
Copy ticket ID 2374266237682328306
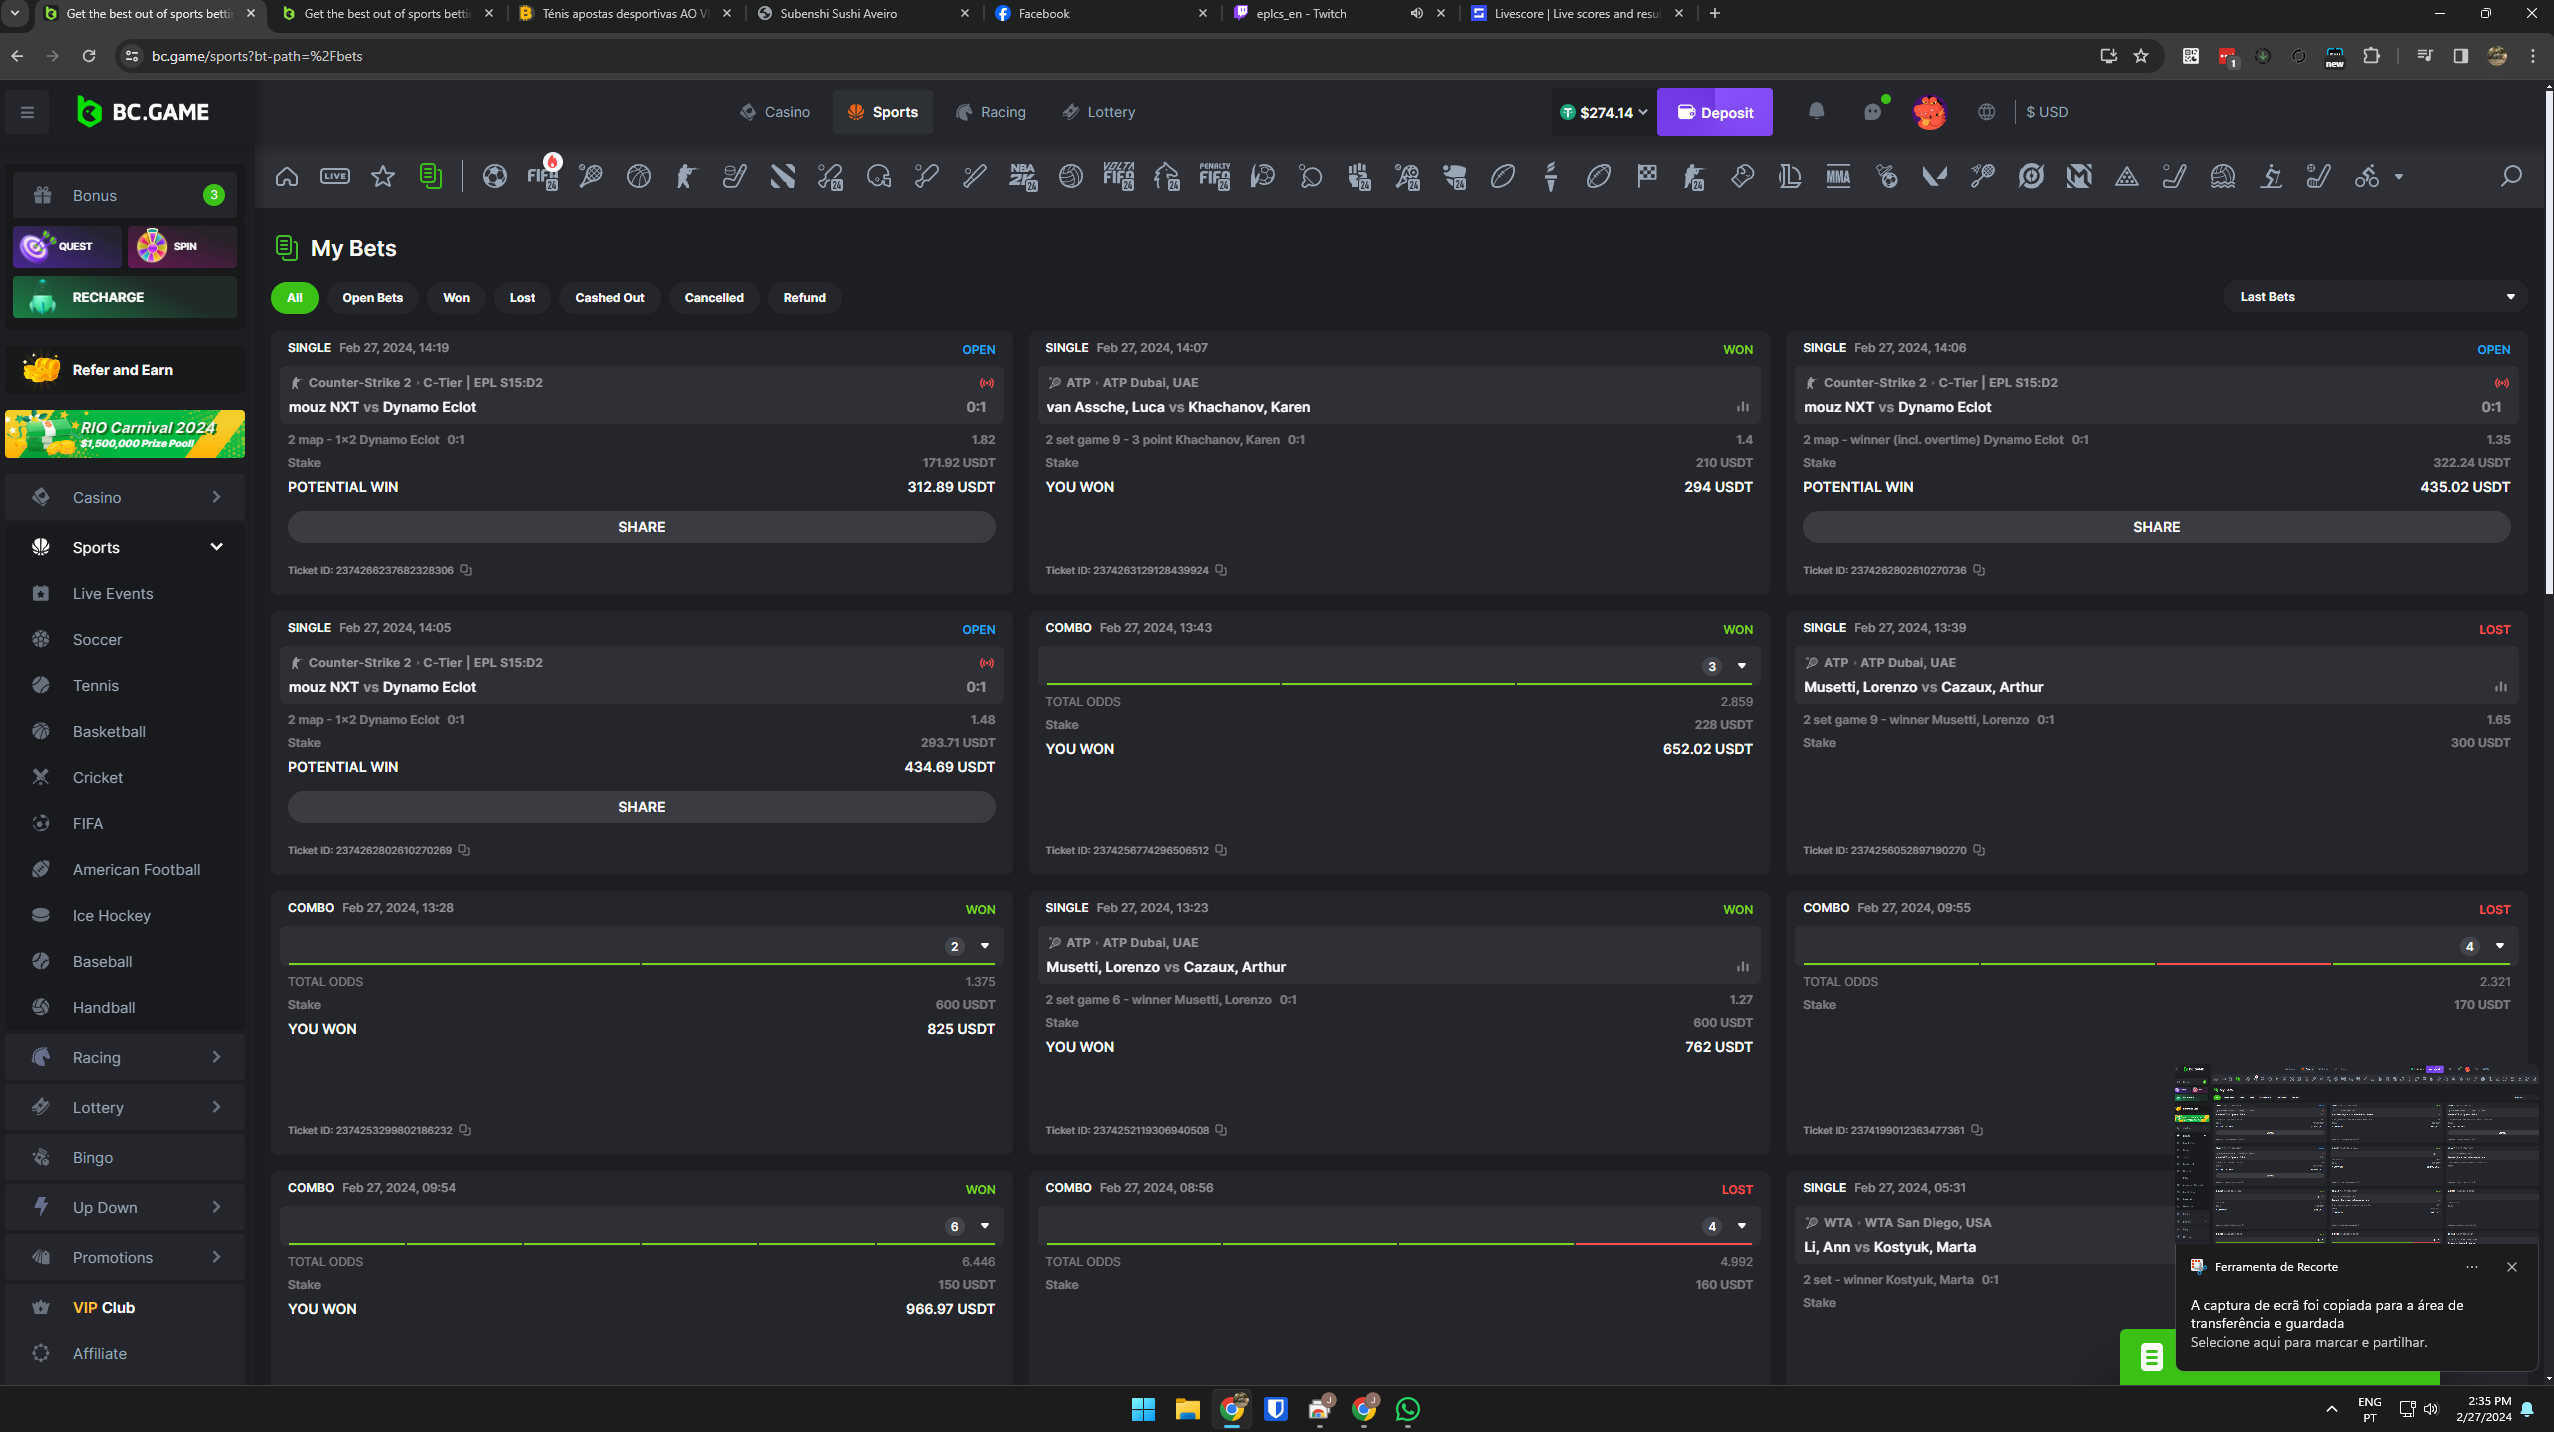(466, 570)
